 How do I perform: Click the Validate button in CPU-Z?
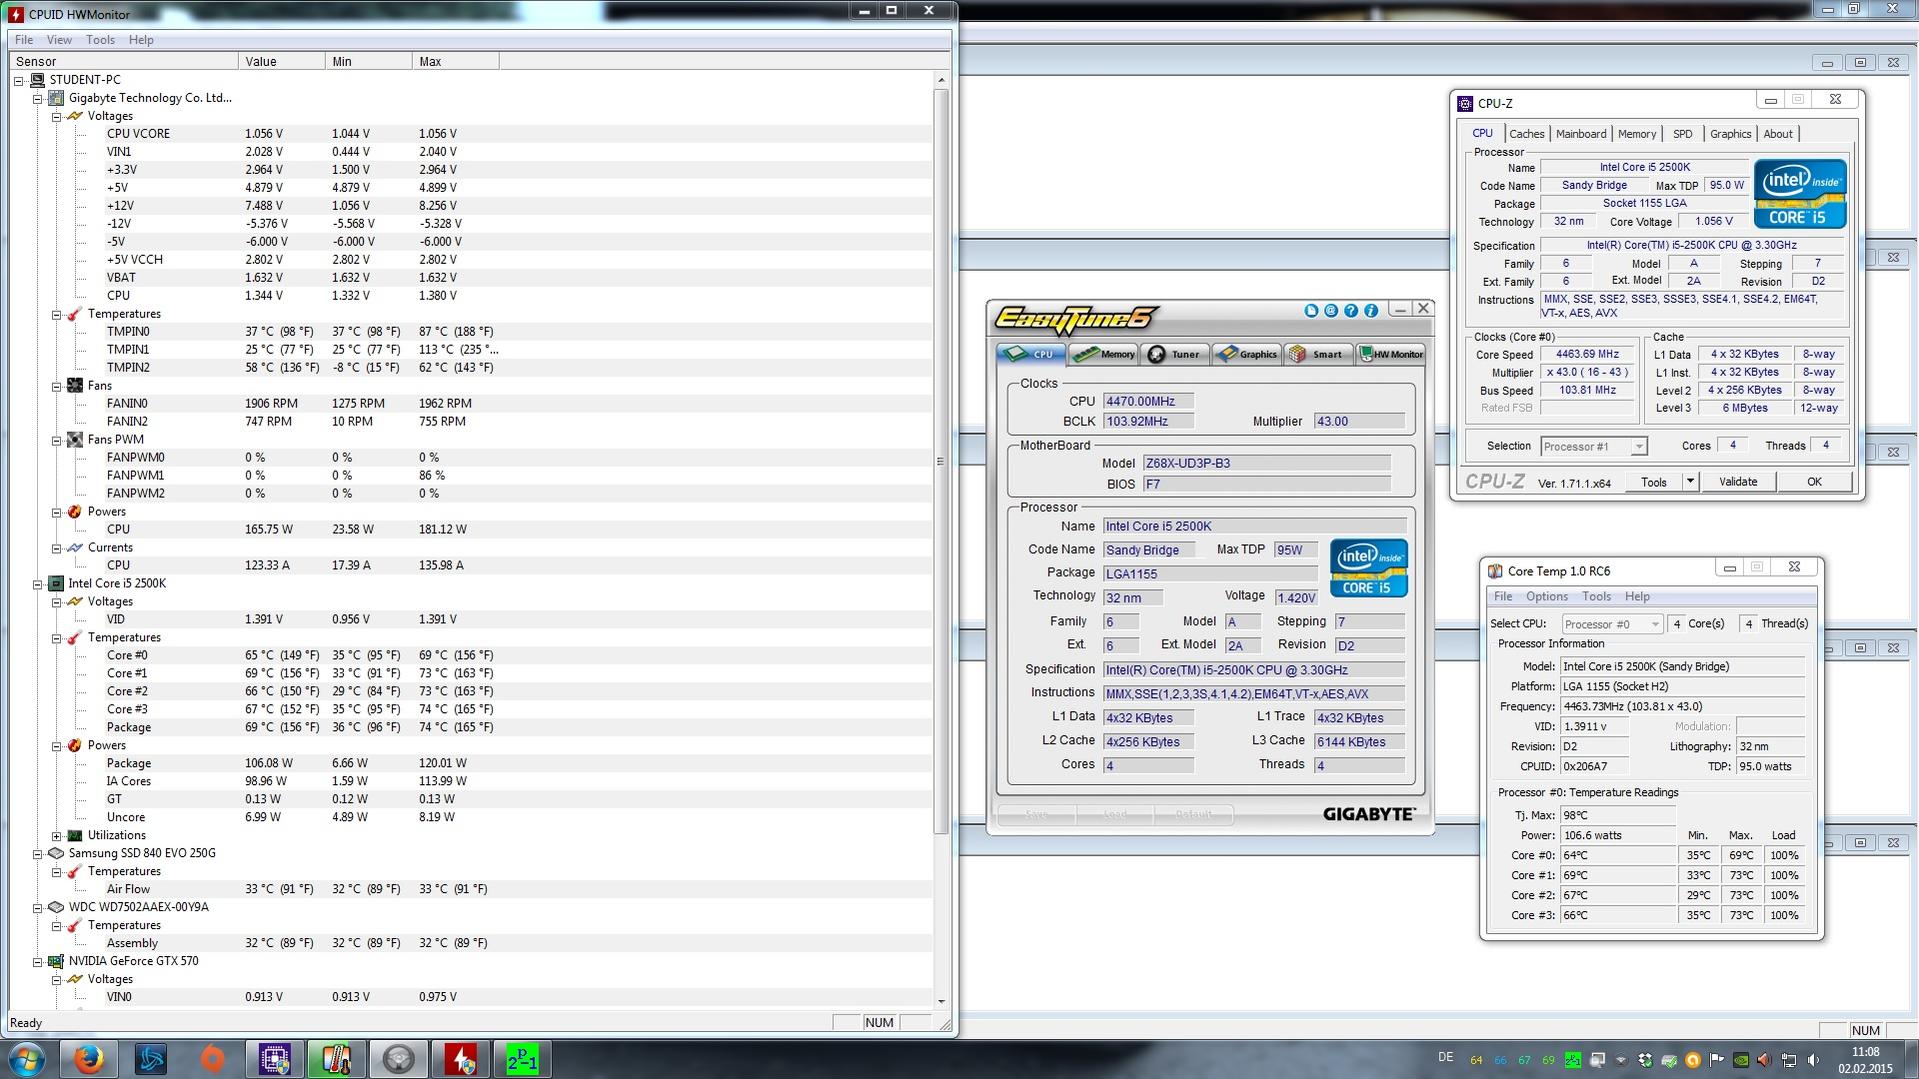1738,482
